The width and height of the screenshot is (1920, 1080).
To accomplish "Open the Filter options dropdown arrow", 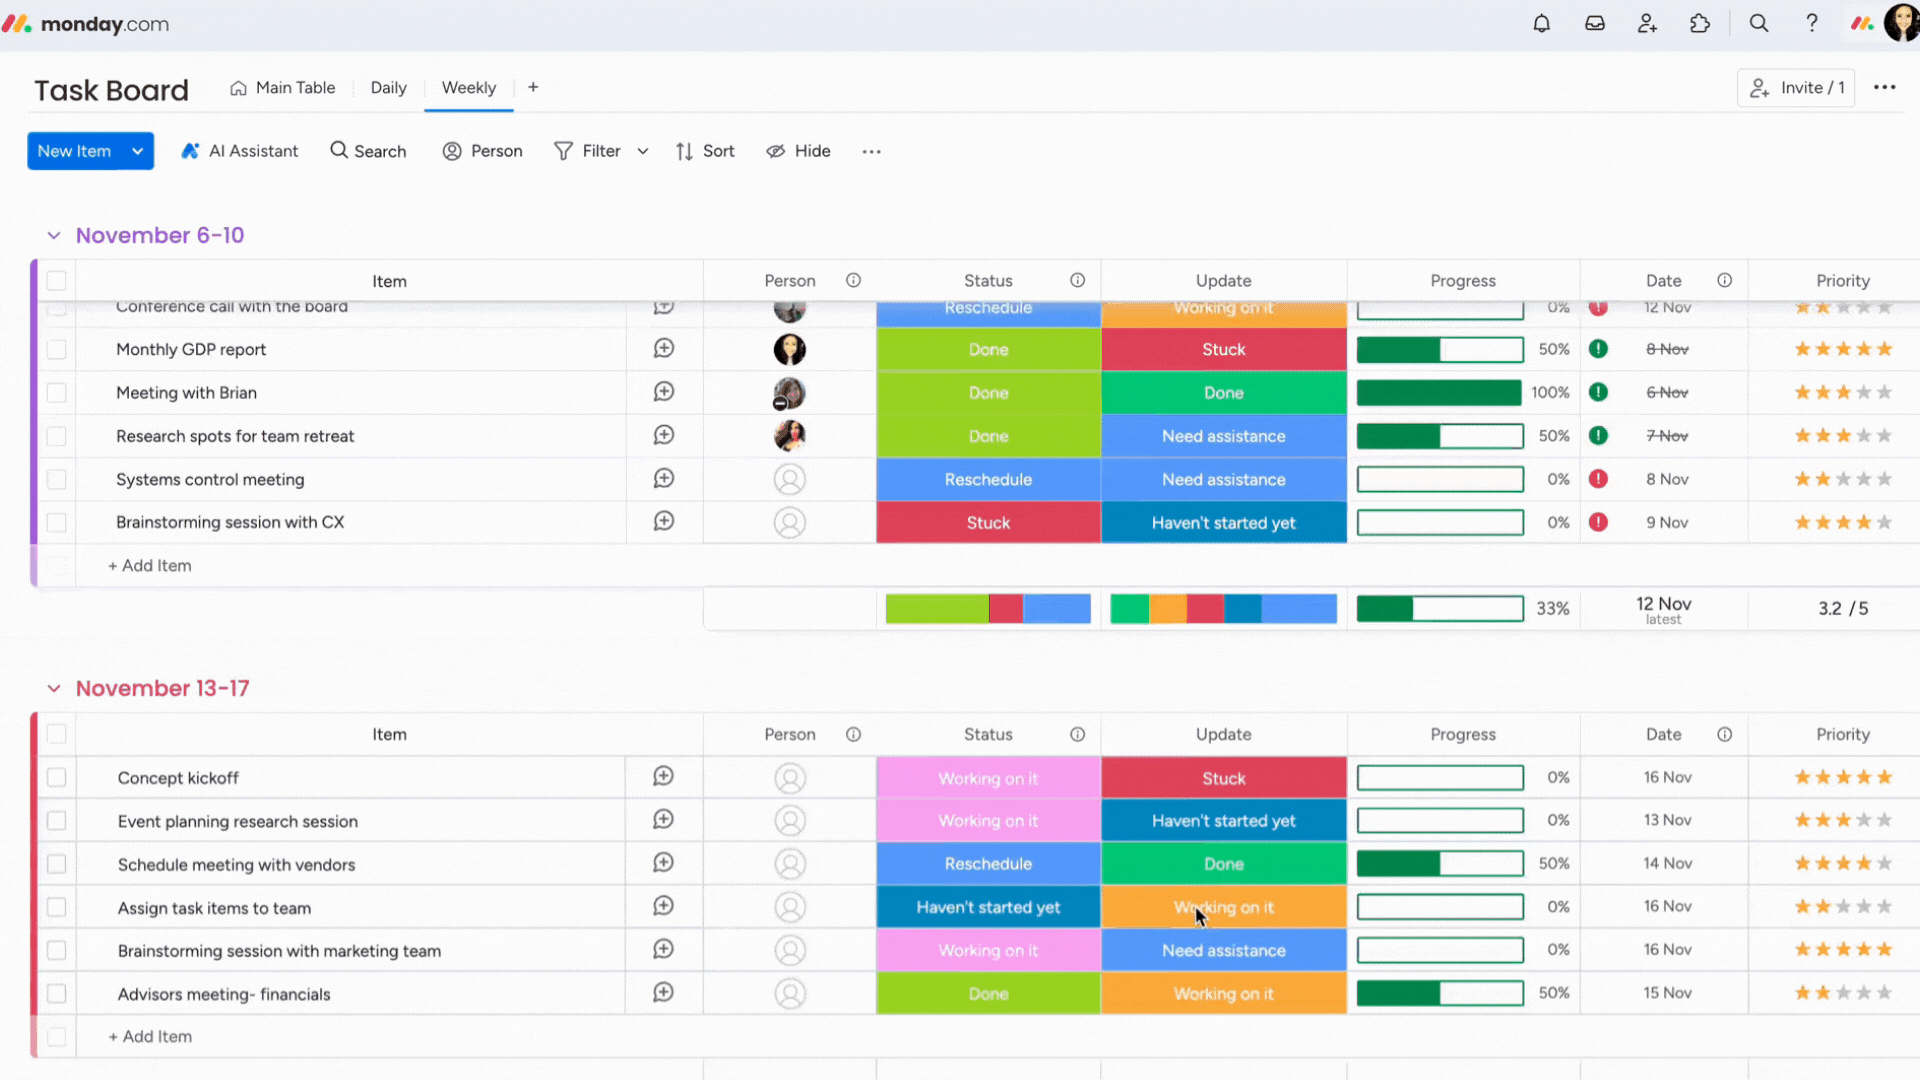I will (643, 151).
